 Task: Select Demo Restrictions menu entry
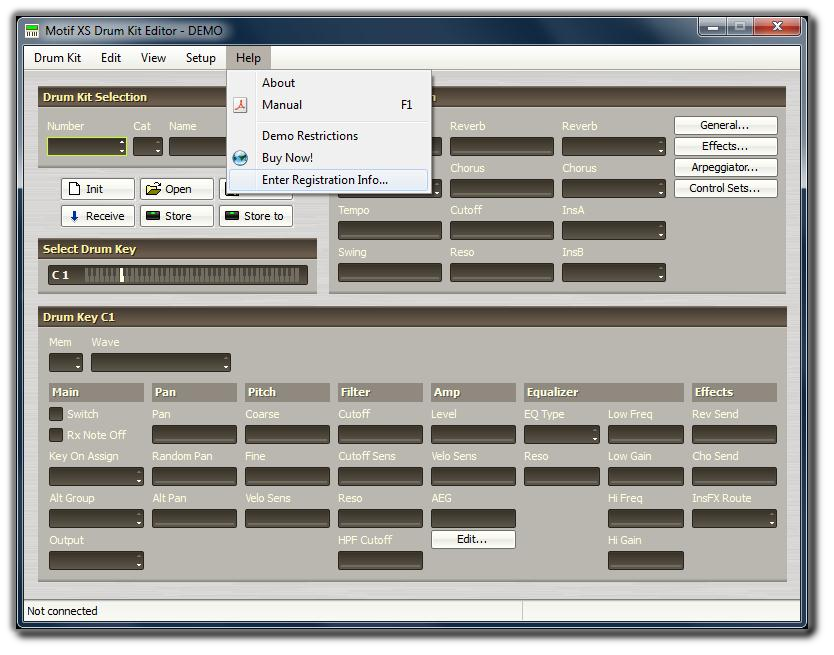(329, 136)
